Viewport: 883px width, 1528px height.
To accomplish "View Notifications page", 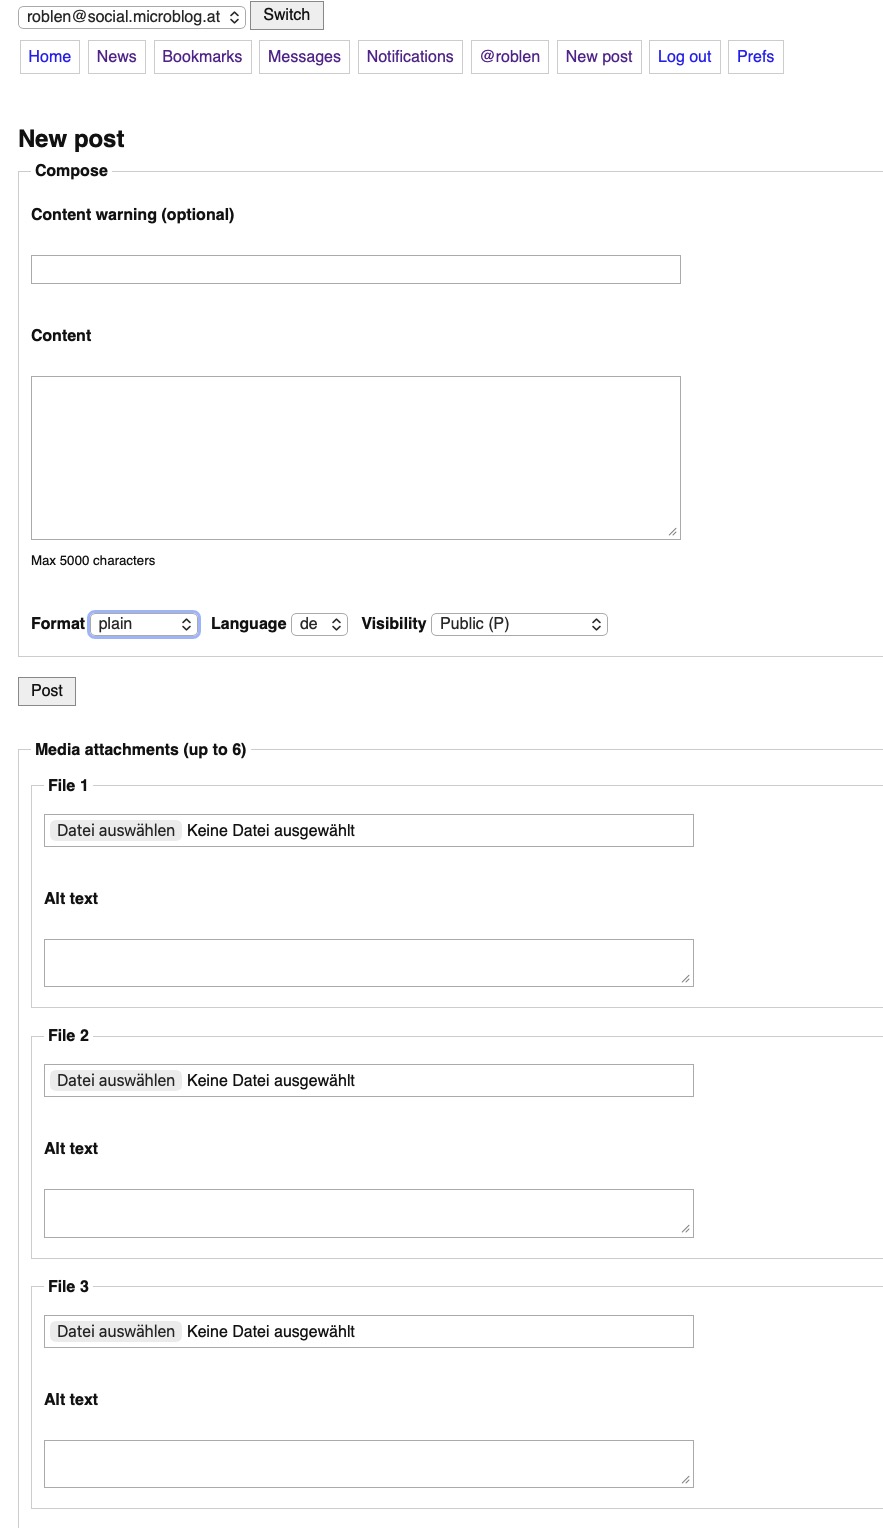I will click(x=410, y=57).
